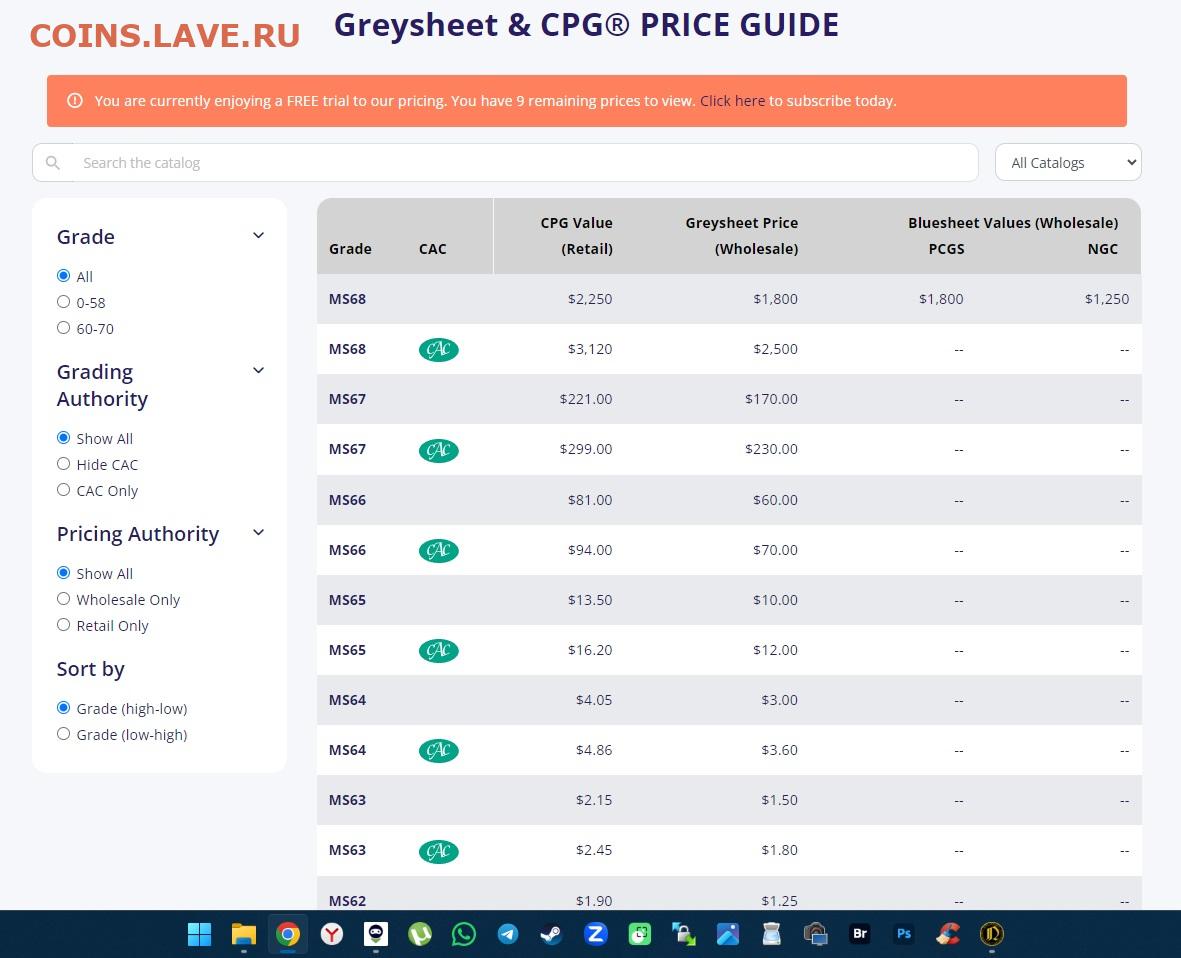
Task: Click the $94.00 CPG value cell
Action: (590, 551)
